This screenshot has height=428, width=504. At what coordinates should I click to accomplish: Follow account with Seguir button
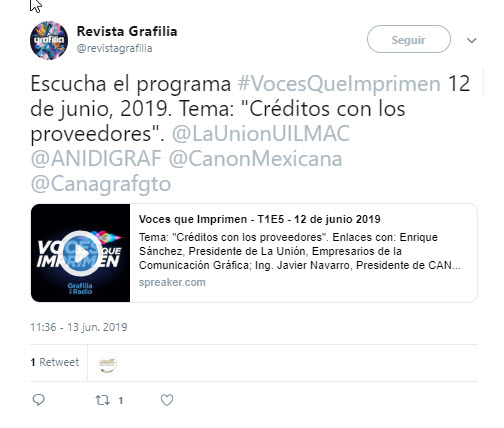coord(409,39)
